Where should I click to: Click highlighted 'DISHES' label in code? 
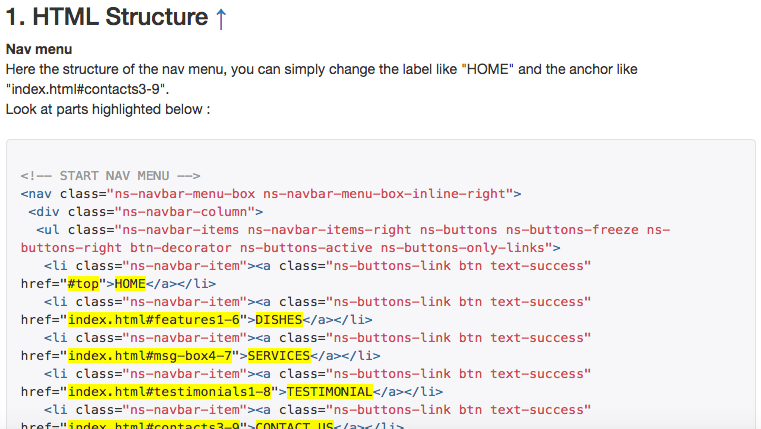click(279, 319)
